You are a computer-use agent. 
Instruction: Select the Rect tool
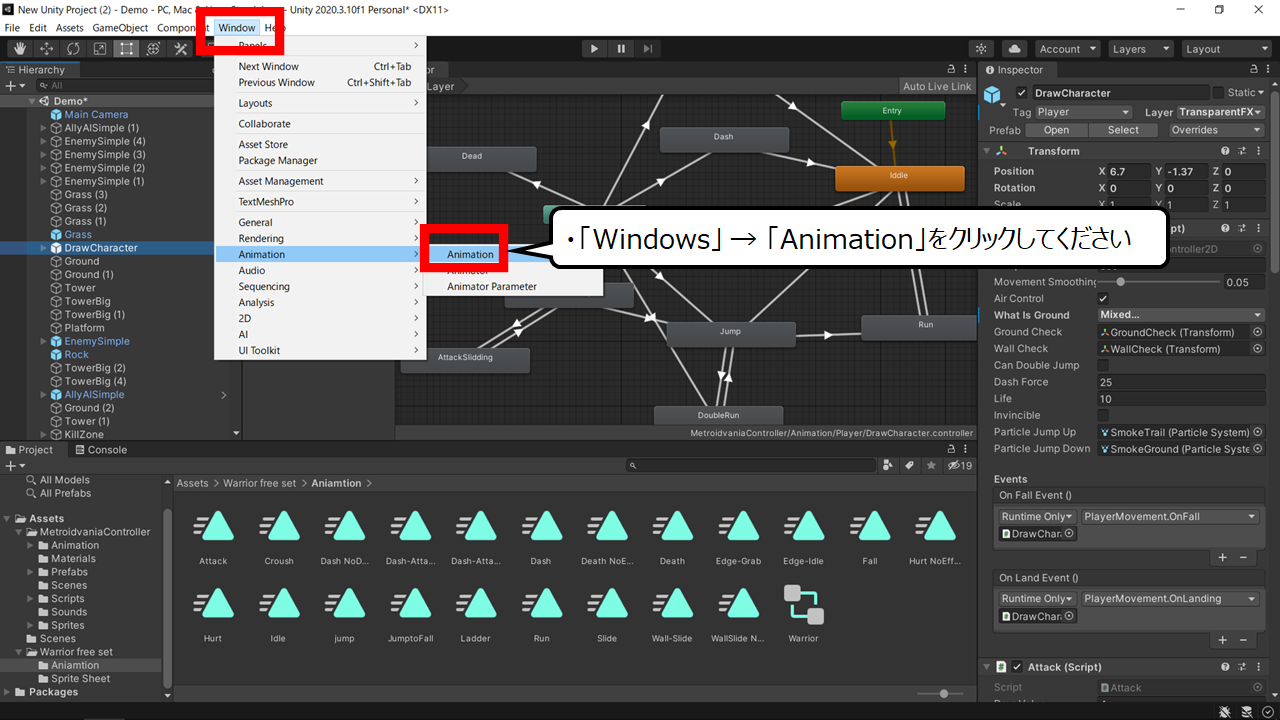[127, 48]
